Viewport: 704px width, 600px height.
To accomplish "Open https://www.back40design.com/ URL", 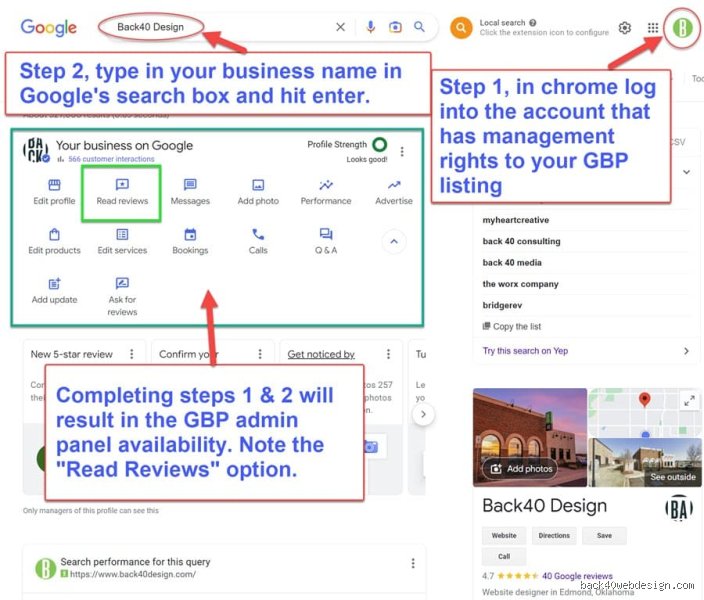I will [x=133, y=574].
